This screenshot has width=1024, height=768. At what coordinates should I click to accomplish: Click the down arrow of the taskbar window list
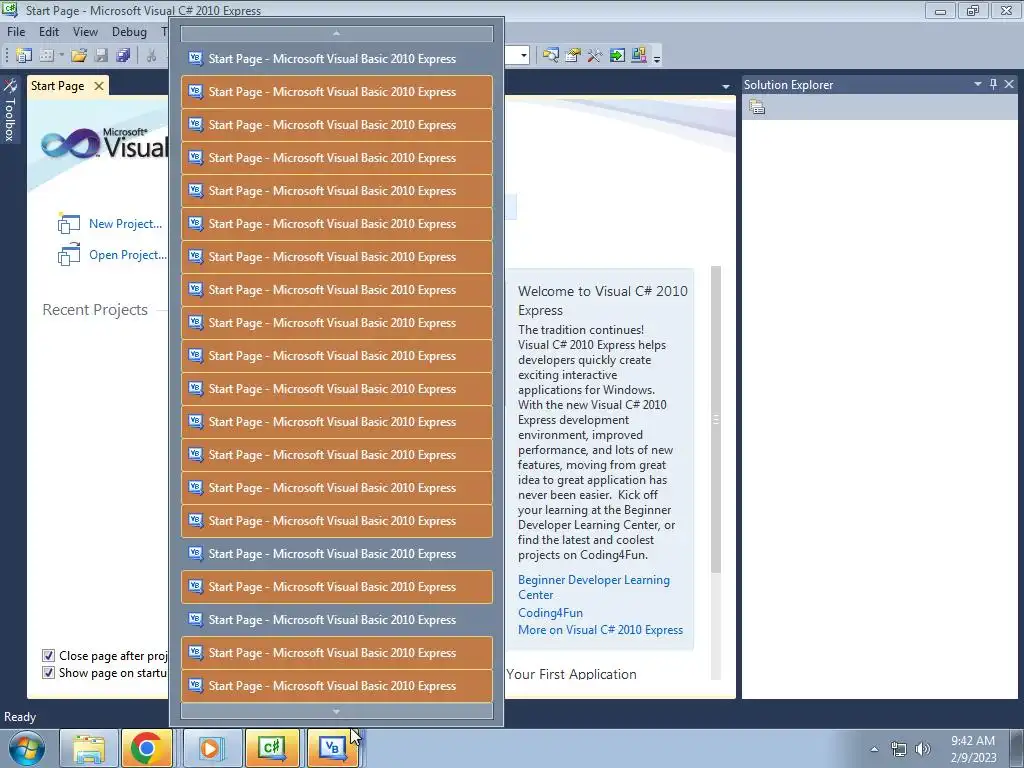(x=337, y=711)
